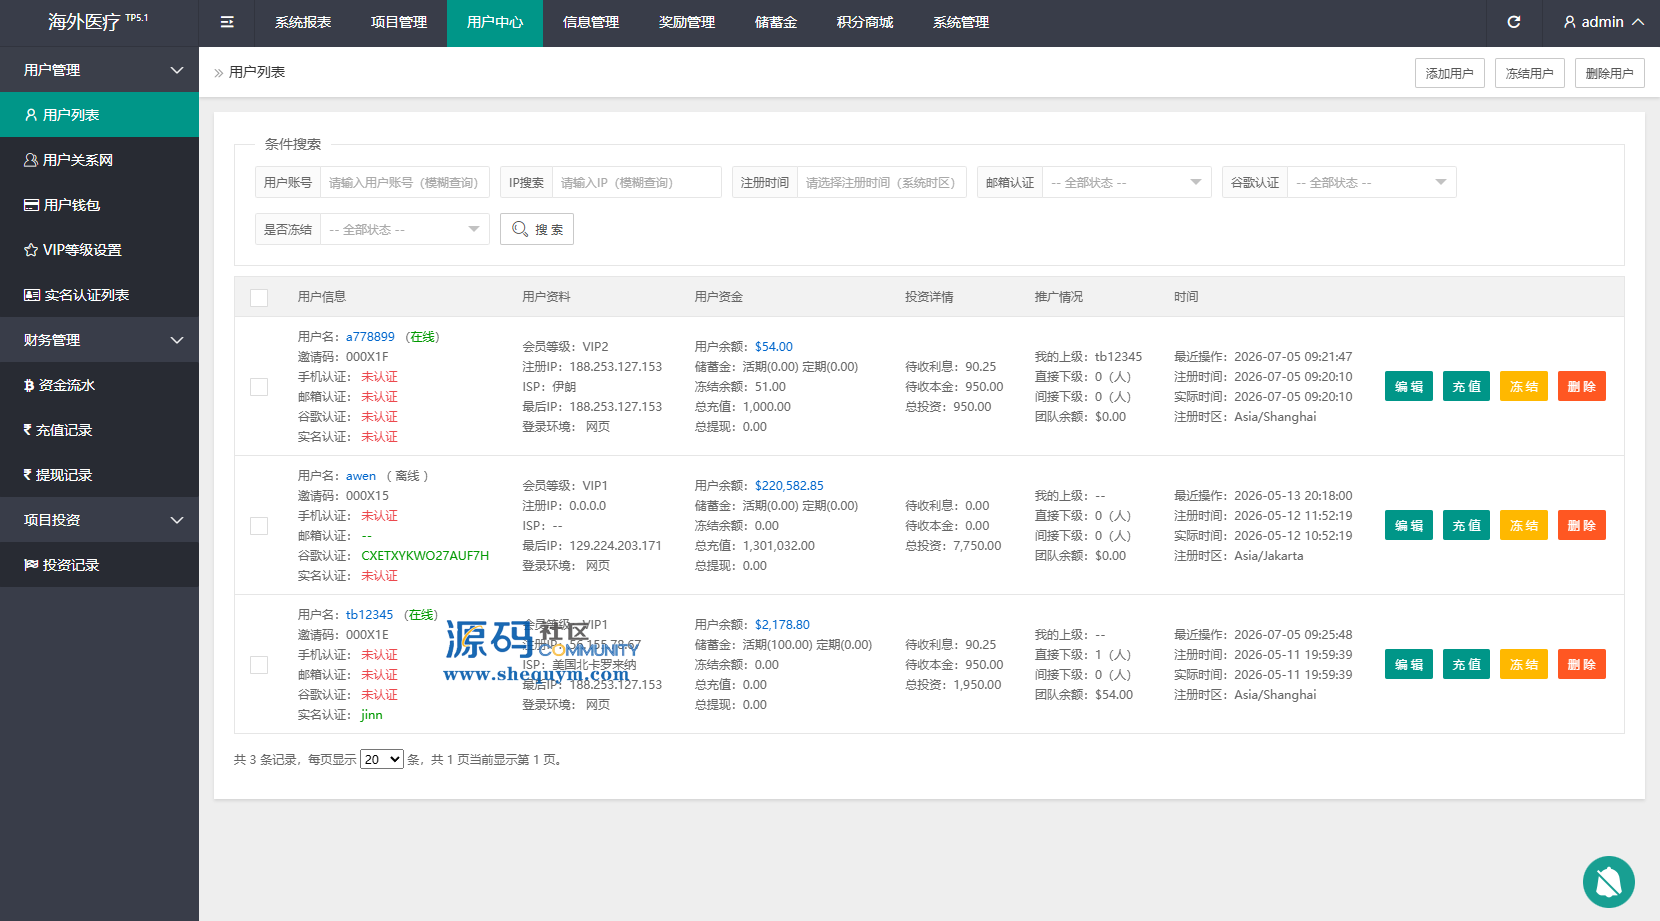Click 编辑 button for user awen
The image size is (1660, 921).
1409,525
